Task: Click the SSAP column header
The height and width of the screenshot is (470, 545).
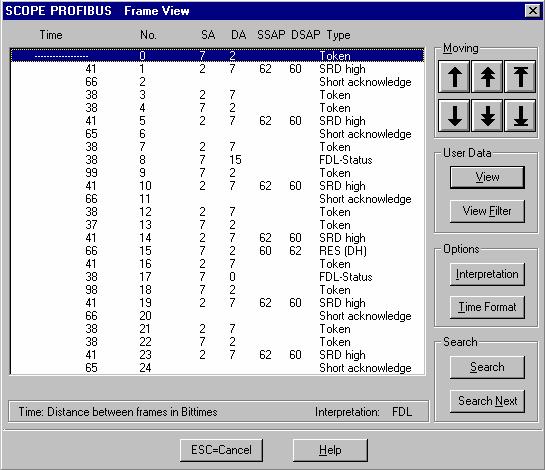Action: click(271, 35)
